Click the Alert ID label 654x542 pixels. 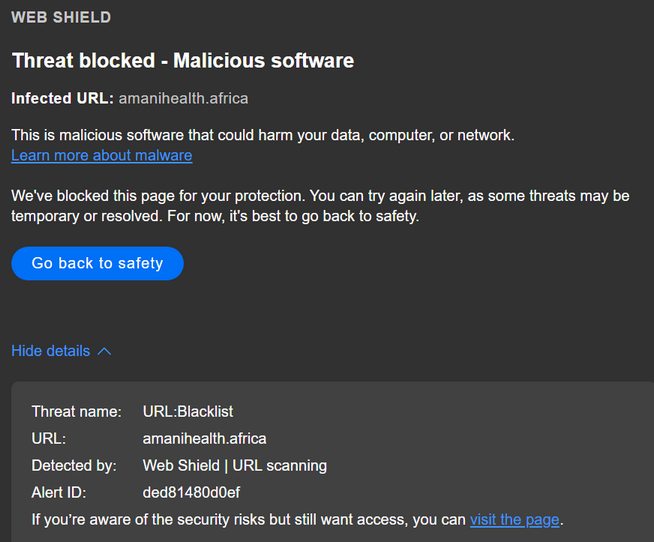pos(59,492)
